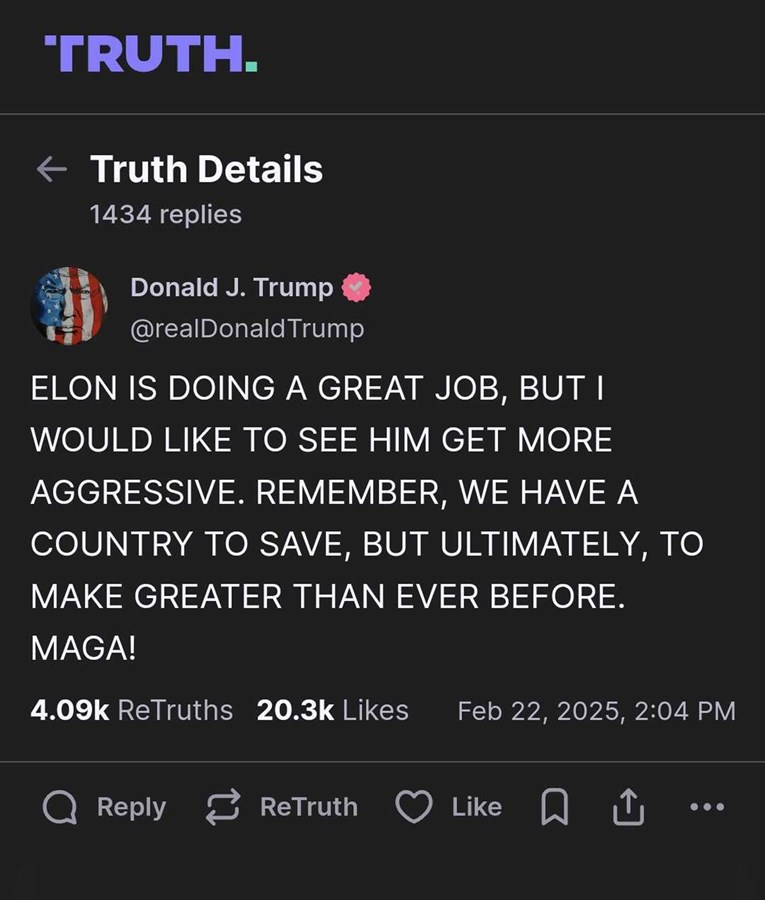
Task: Open the three-dot more options menu
Action: pyautogui.click(x=707, y=807)
